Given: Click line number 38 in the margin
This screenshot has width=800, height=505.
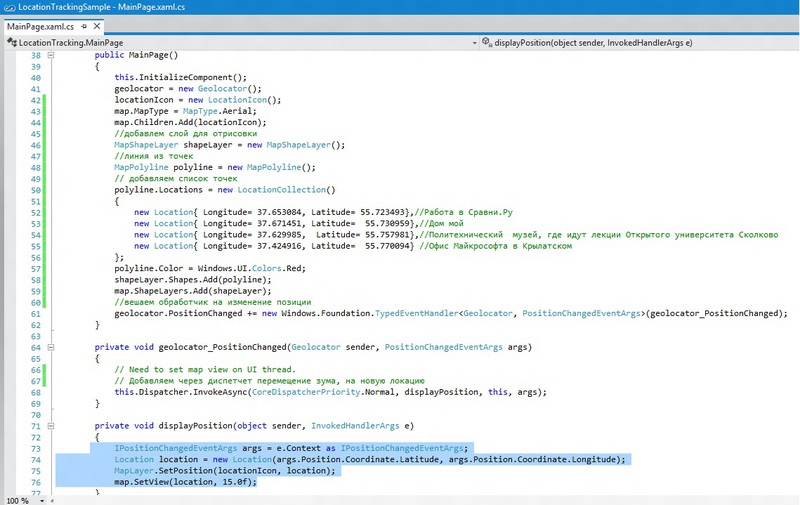Looking at the screenshot, I should pyautogui.click(x=36, y=55).
